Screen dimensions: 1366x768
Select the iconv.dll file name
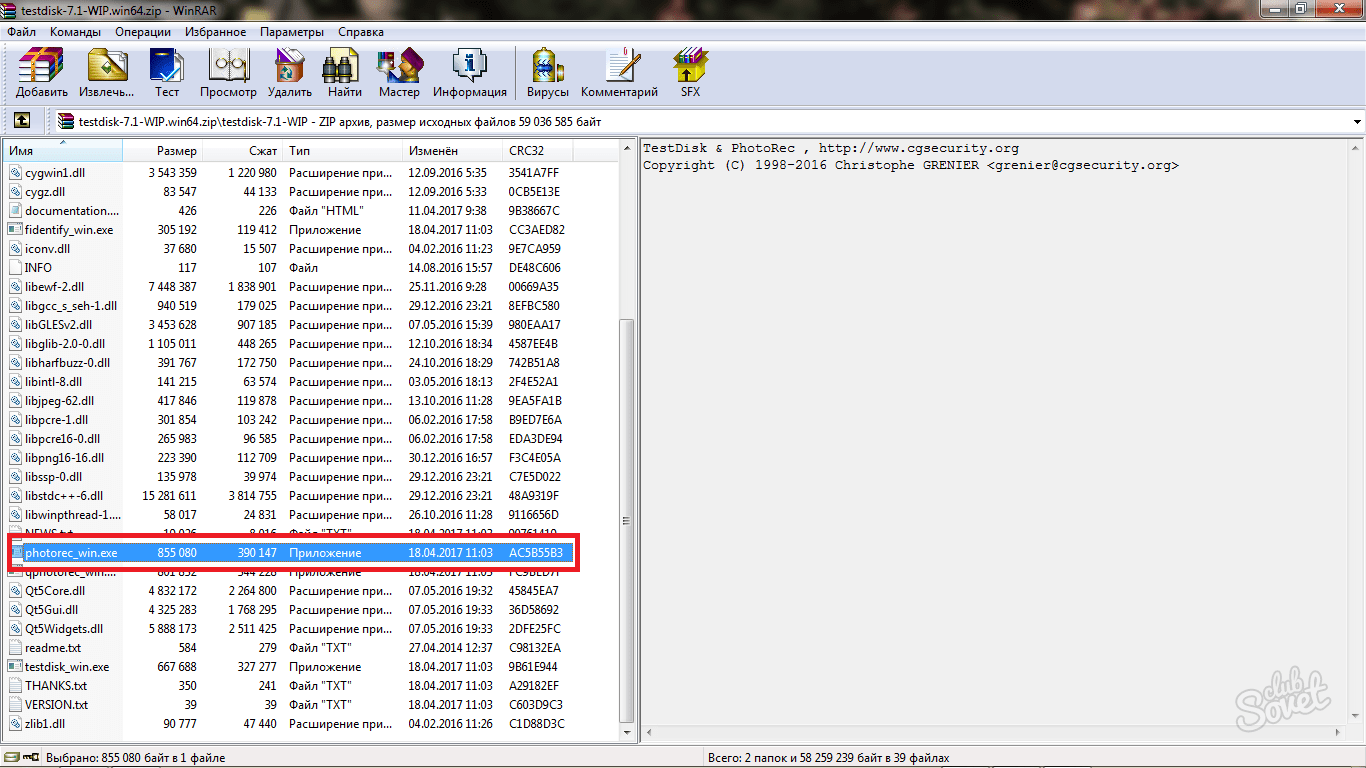pos(48,248)
